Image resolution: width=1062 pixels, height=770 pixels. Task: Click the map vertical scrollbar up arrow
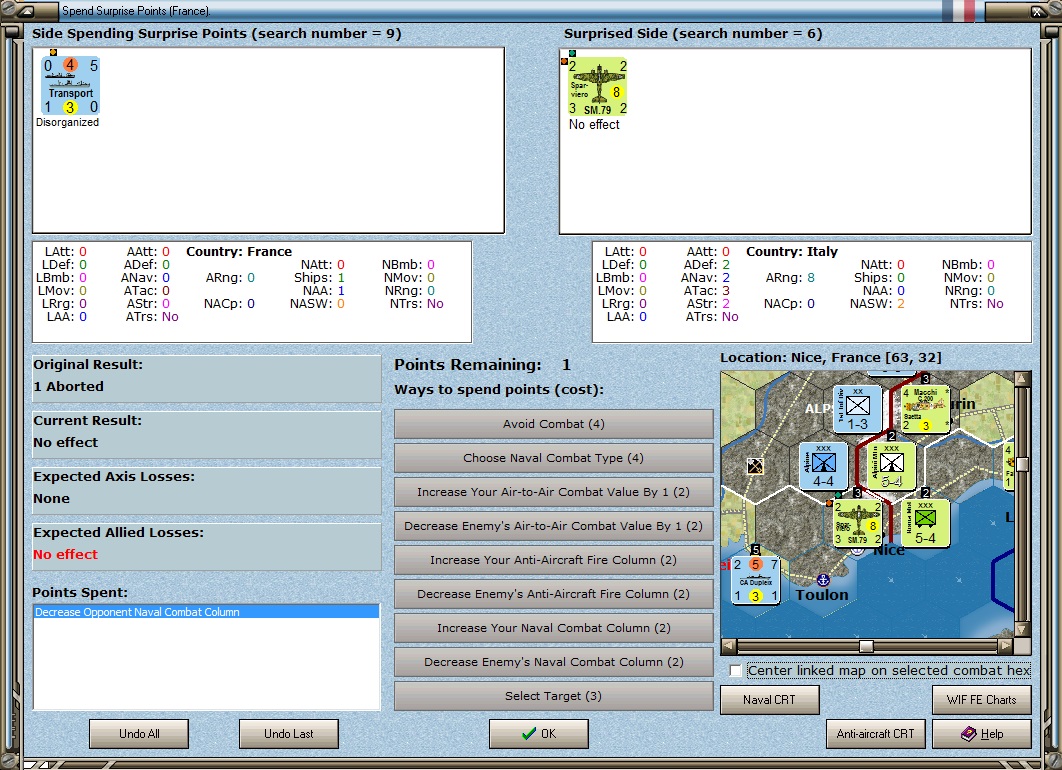pos(1022,378)
